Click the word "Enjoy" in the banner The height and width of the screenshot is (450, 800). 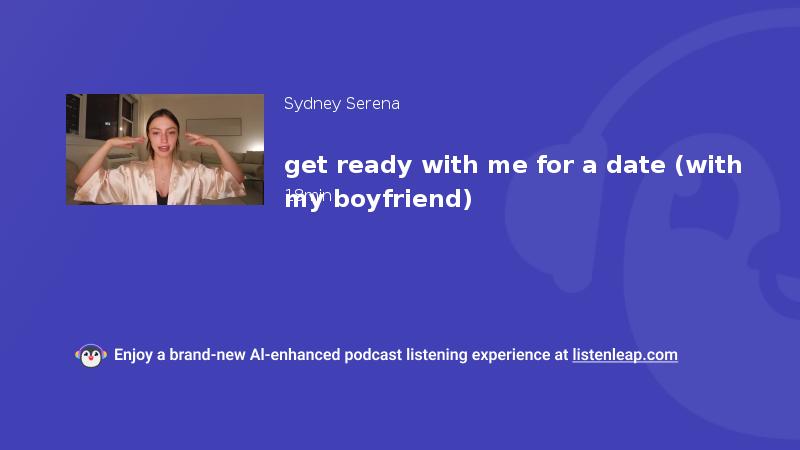point(133,355)
